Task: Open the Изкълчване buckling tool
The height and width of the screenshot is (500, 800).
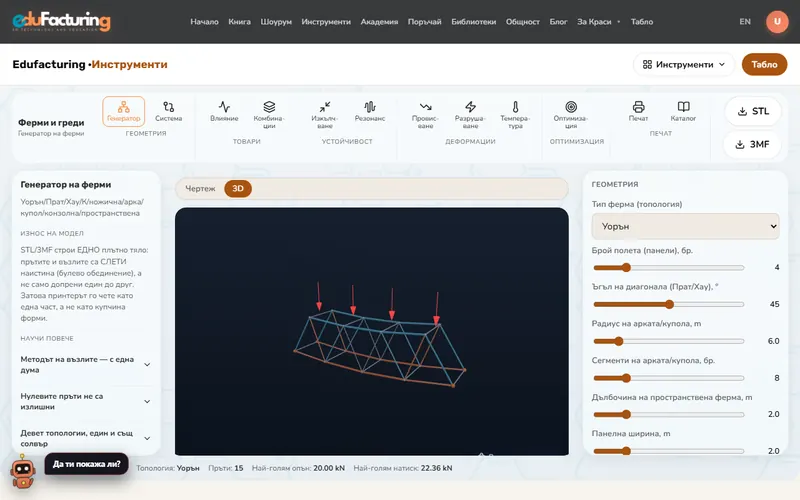Action: click(324, 115)
